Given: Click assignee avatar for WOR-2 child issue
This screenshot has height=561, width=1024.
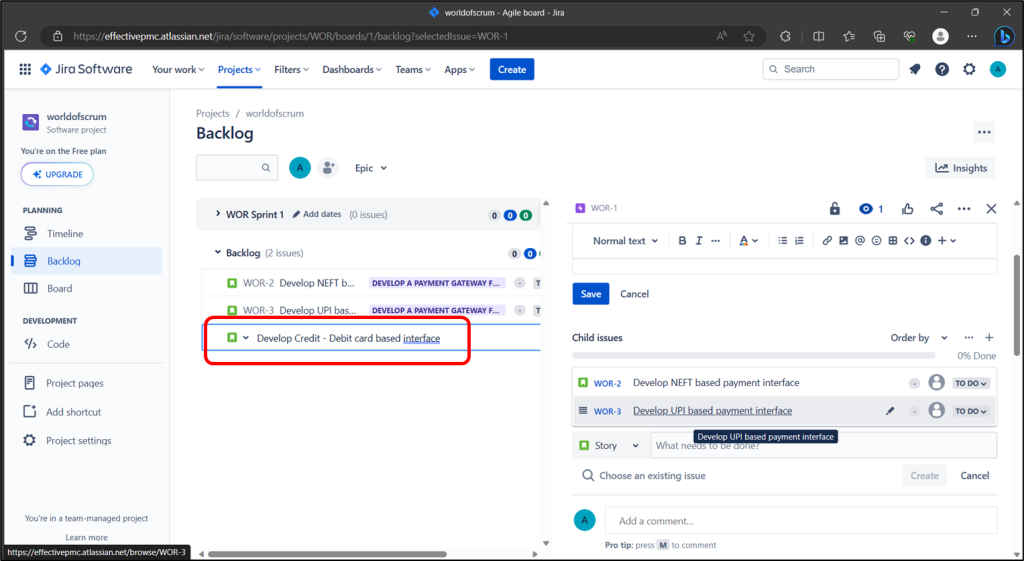Looking at the screenshot, I should [936, 383].
